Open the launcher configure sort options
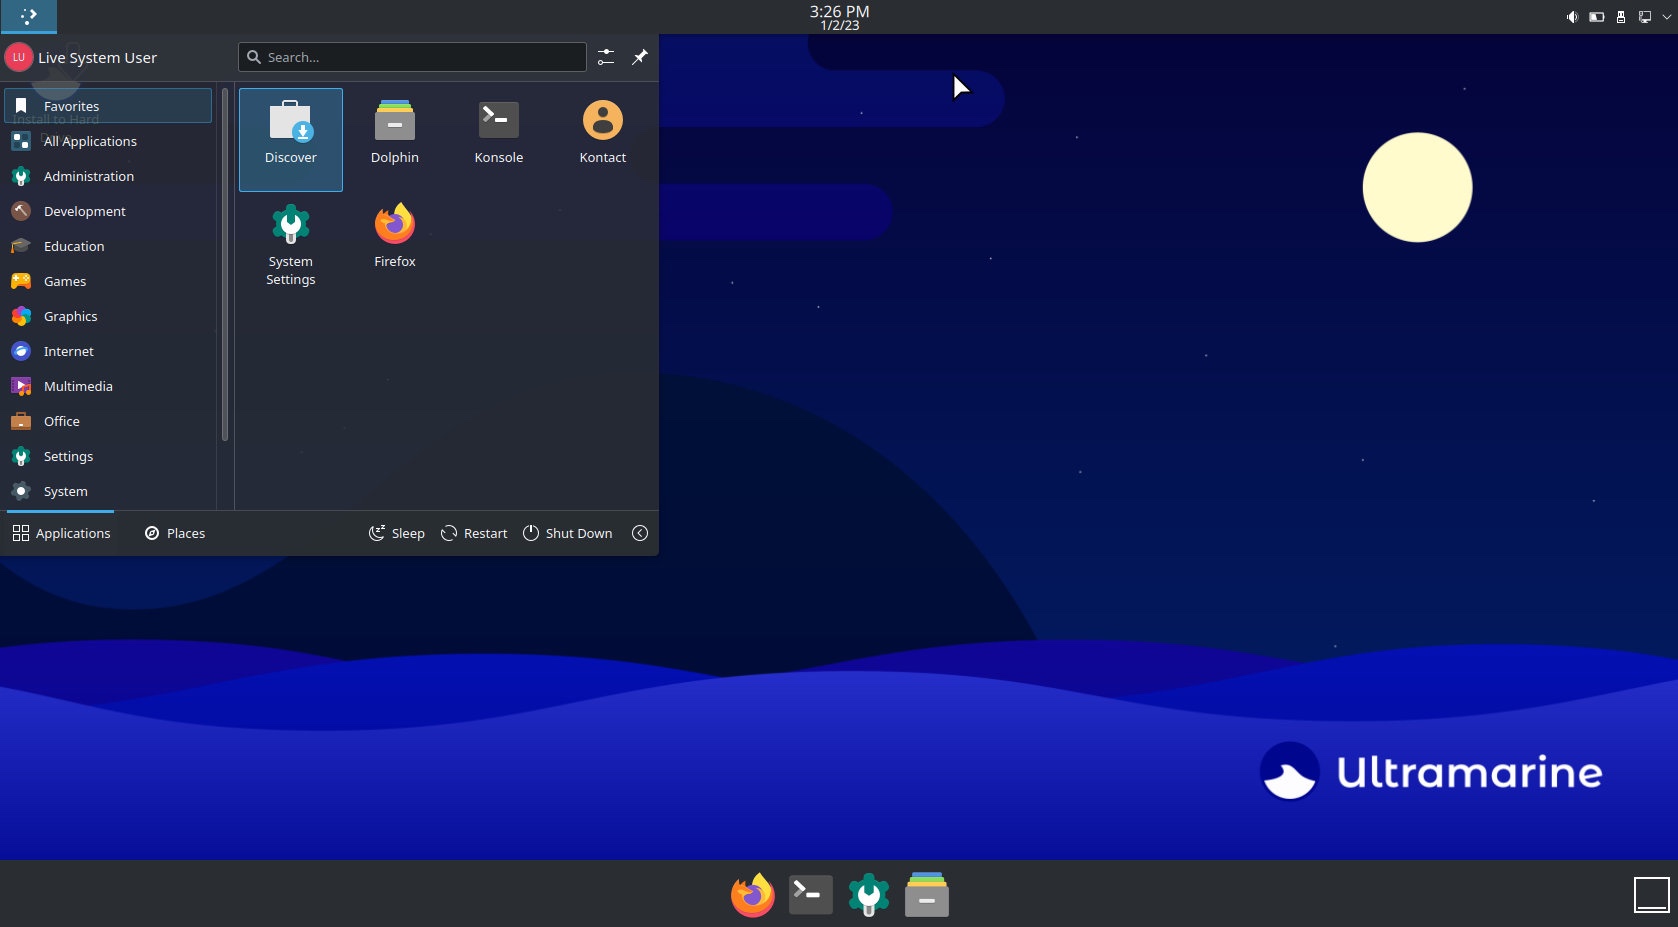Image resolution: width=1678 pixels, height=927 pixels. 605,57
